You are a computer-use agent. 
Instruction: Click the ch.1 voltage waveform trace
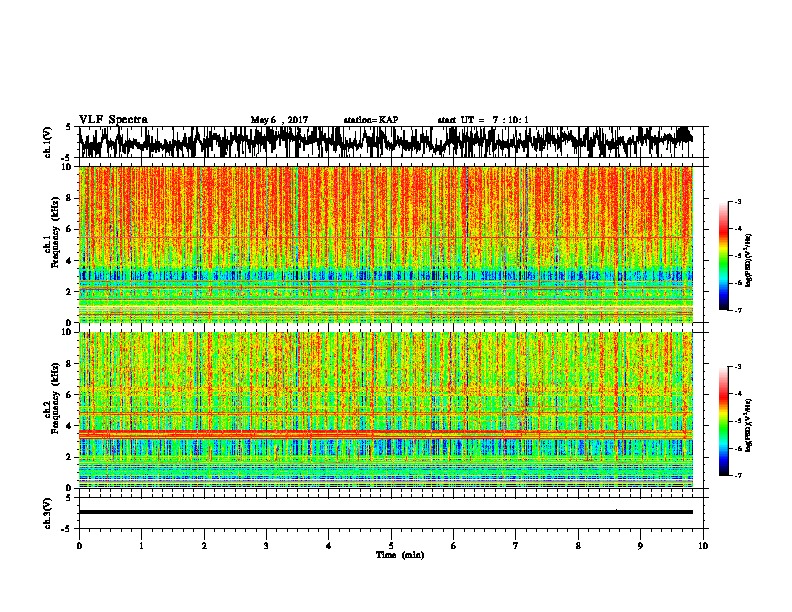386,142
